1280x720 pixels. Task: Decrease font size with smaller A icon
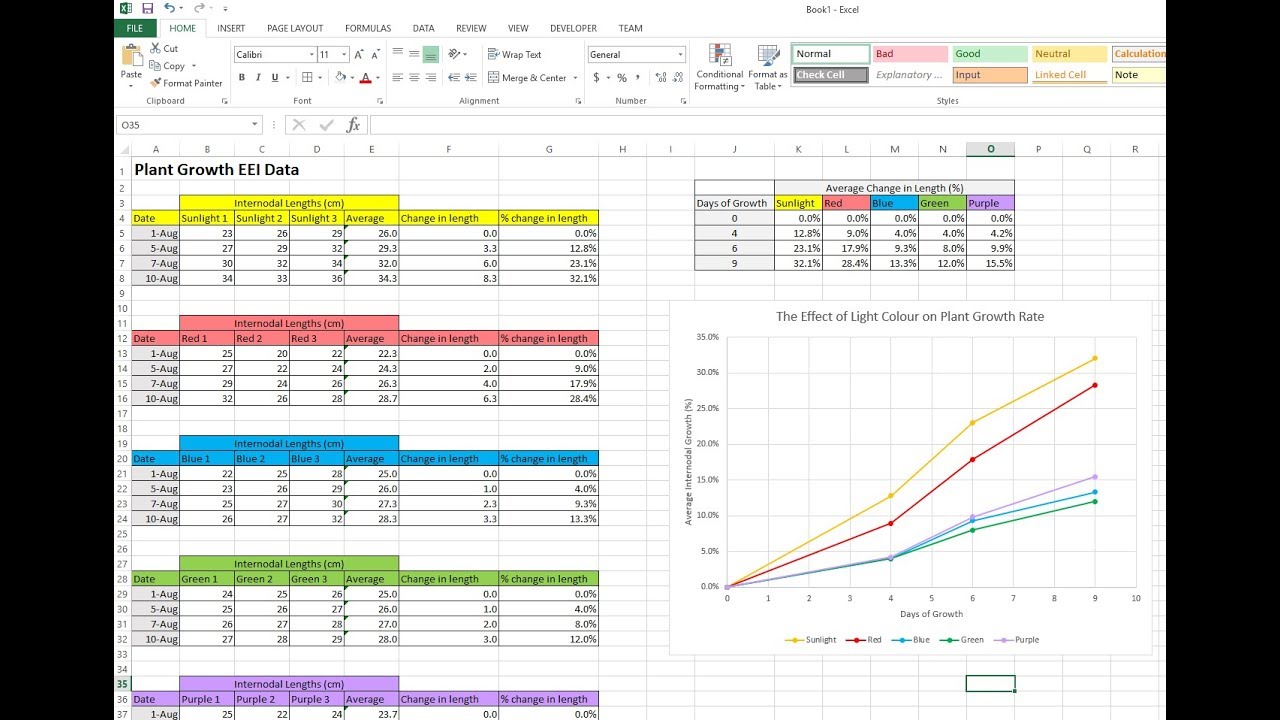(376, 55)
